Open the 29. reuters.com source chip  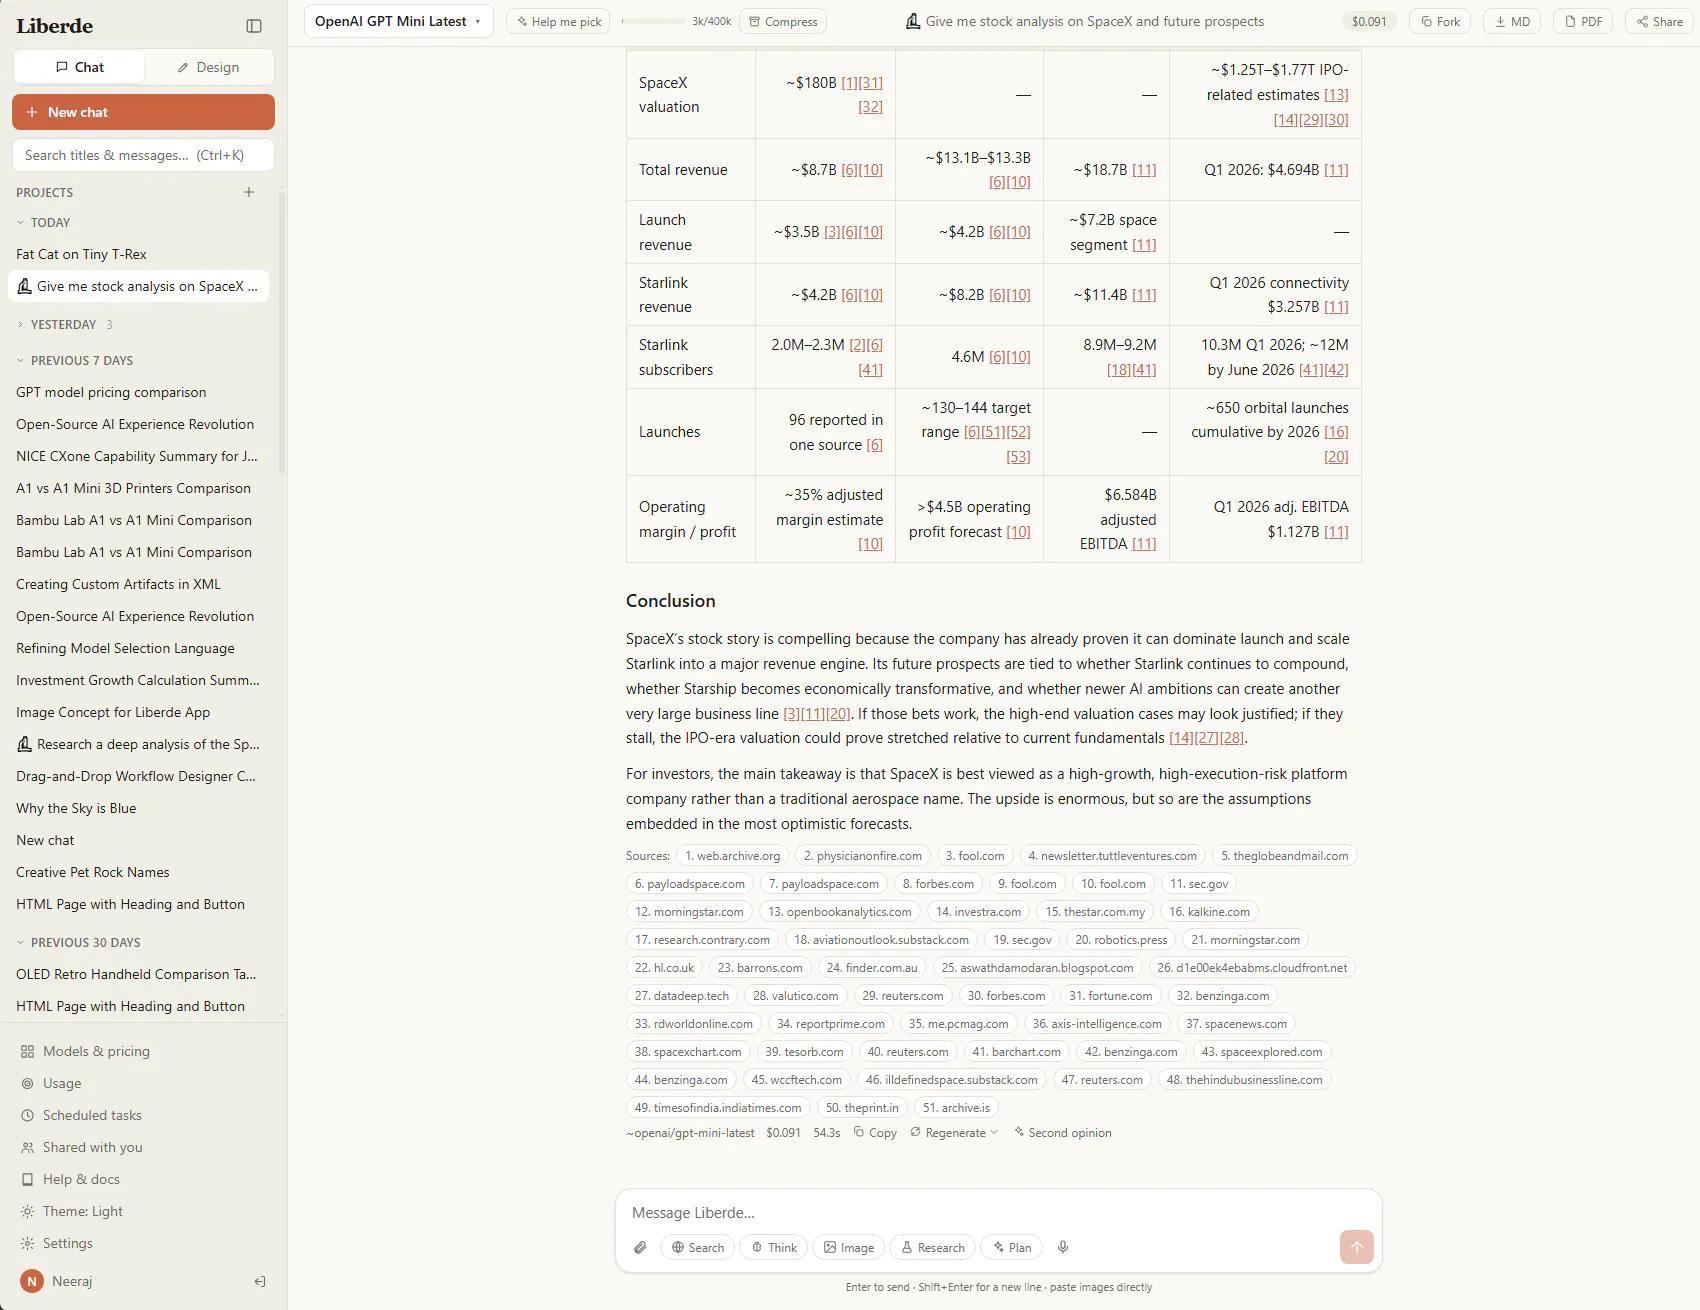pyautogui.click(x=903, y=996)
